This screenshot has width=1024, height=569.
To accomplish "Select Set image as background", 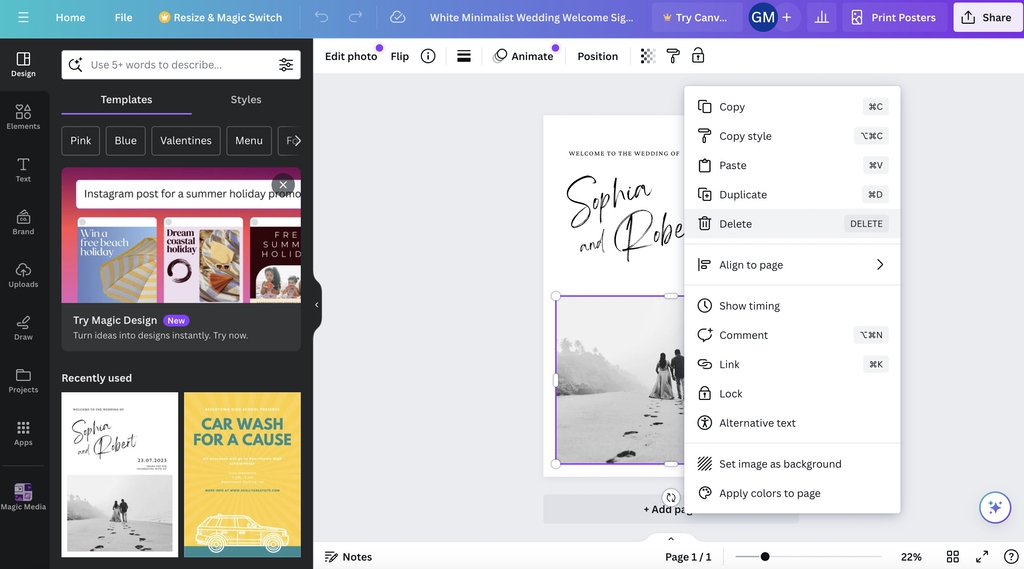I will (792, 464).
